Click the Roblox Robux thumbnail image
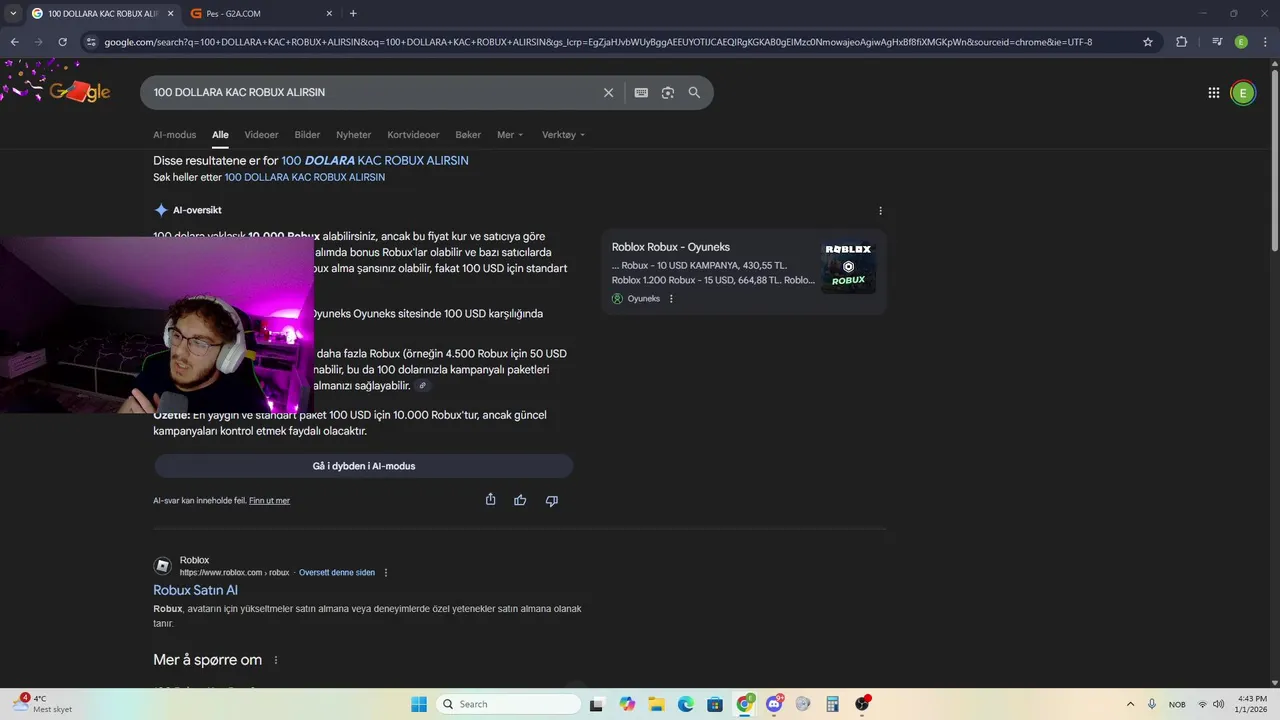This screenshot has height=720, width=1280. pyautogui.click(x=848, y=266)
